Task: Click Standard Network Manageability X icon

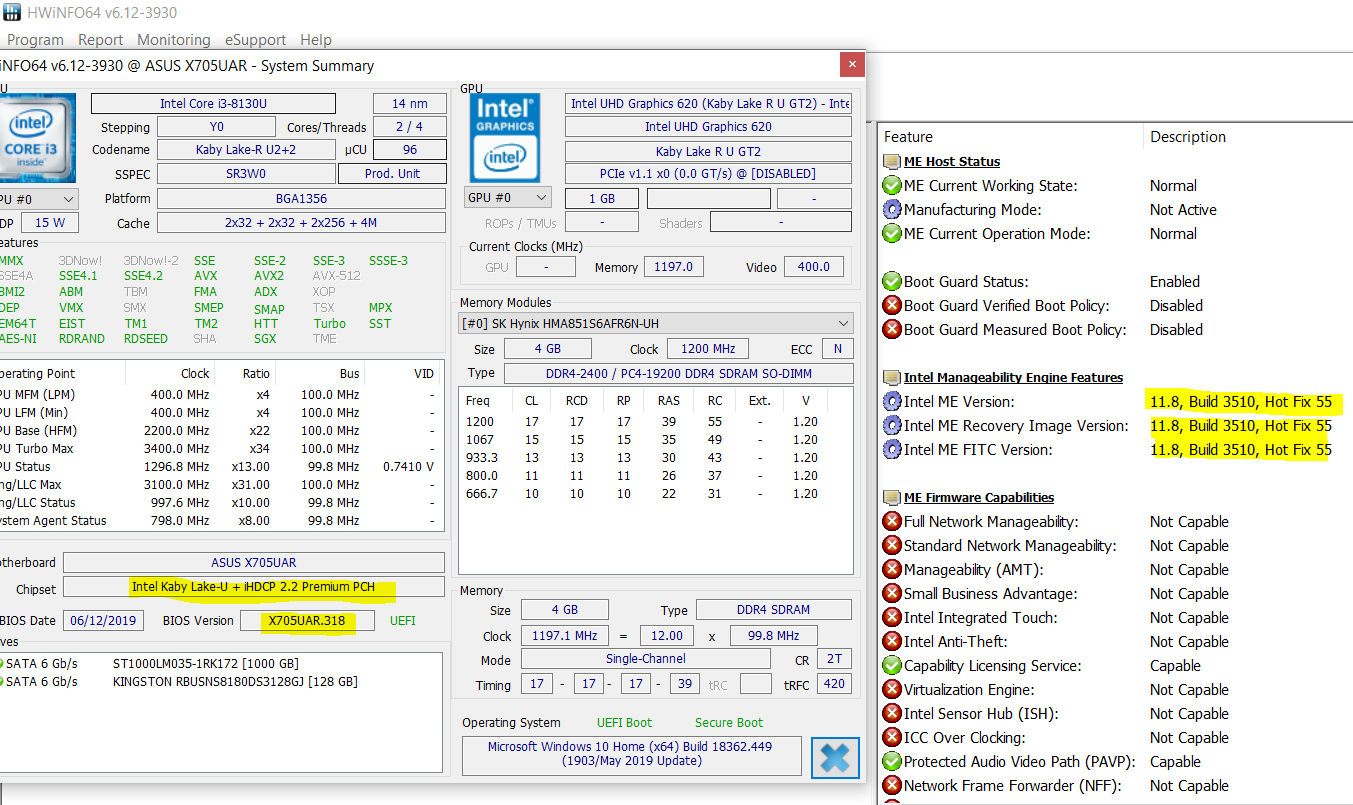Action: pos(892,546)
